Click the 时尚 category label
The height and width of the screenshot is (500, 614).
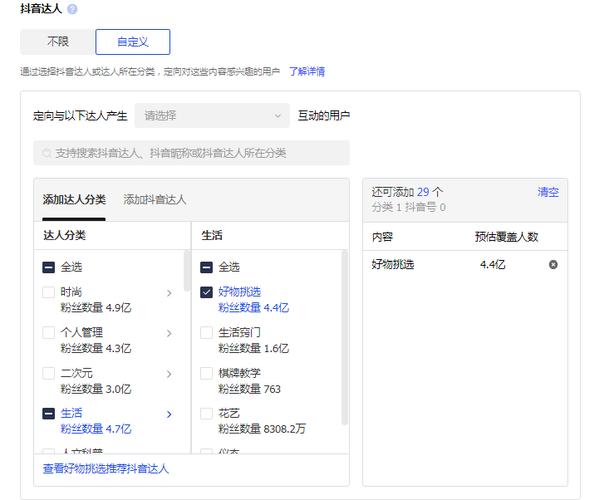point(71,292)
